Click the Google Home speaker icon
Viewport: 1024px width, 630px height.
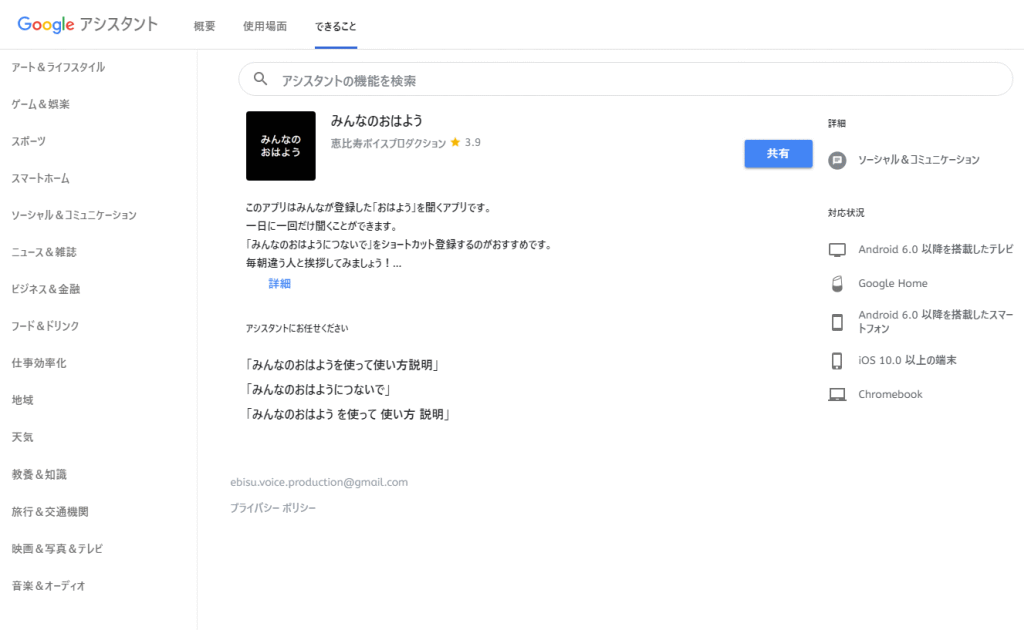(837, 283)
